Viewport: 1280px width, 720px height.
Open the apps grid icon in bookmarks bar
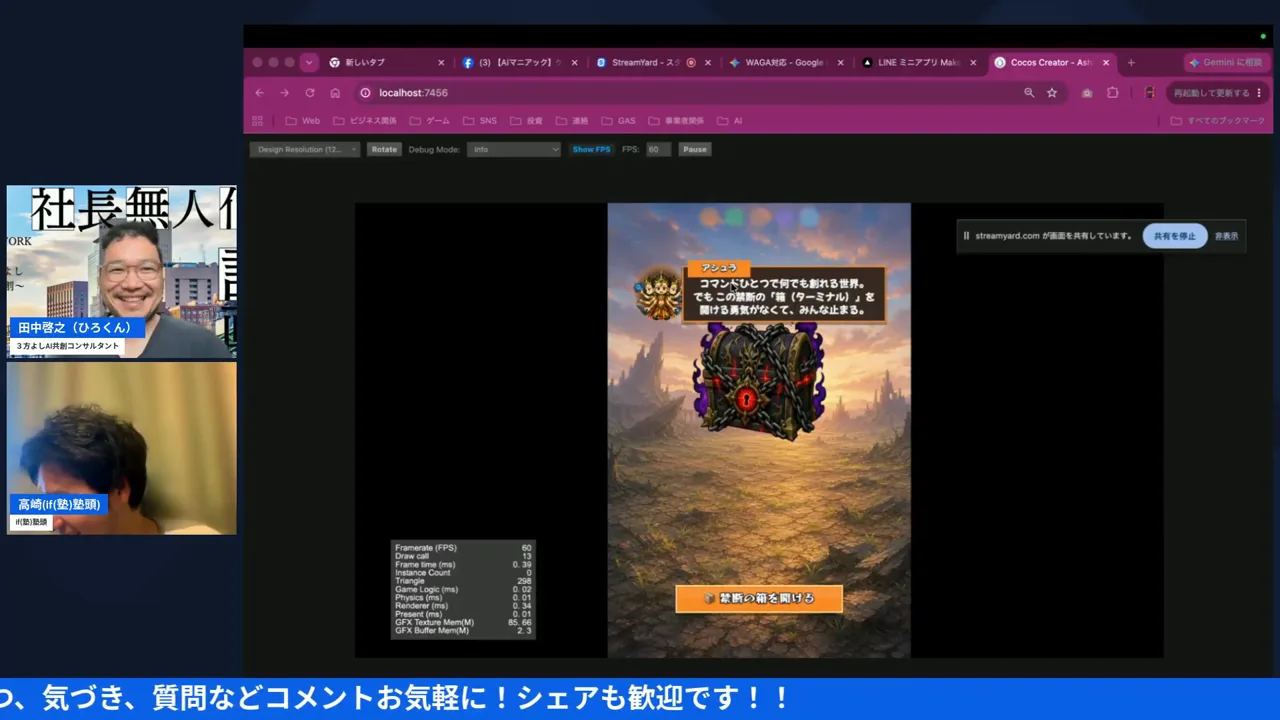tap(257, 121)
